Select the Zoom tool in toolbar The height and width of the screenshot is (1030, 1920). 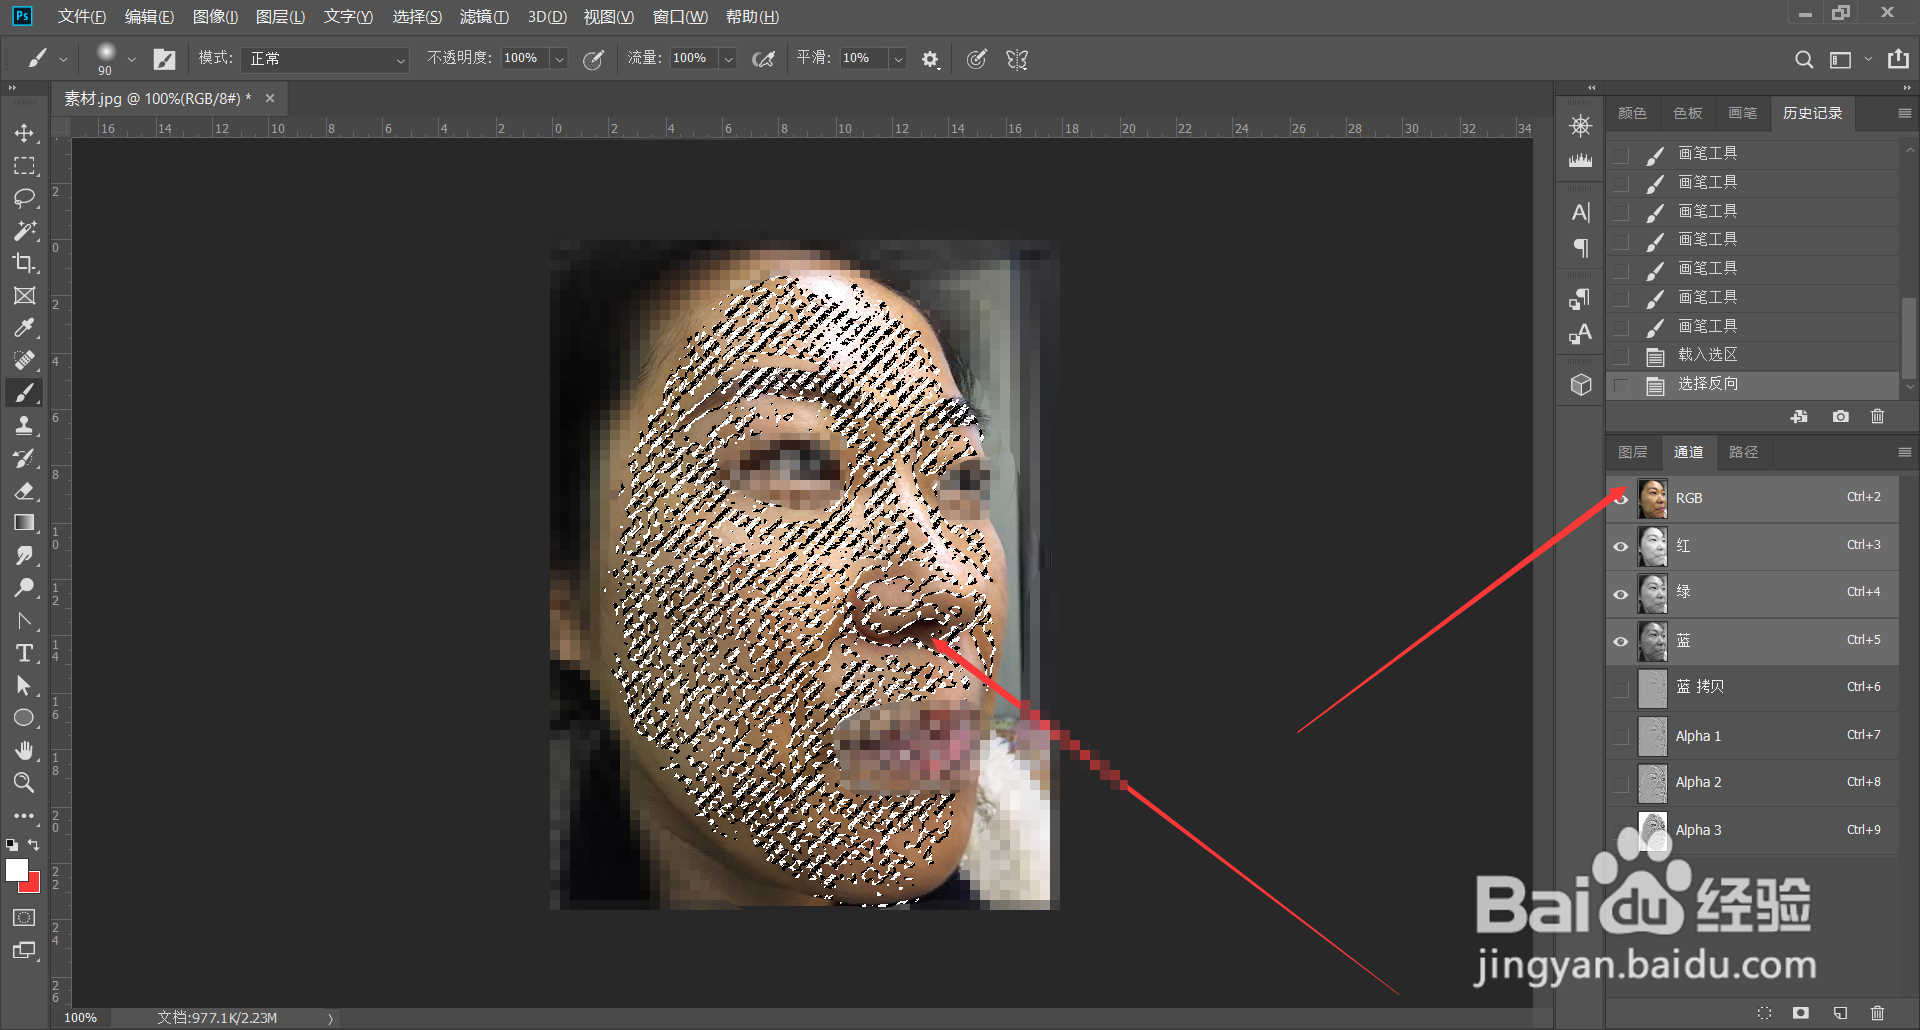[x=24, y=783]
